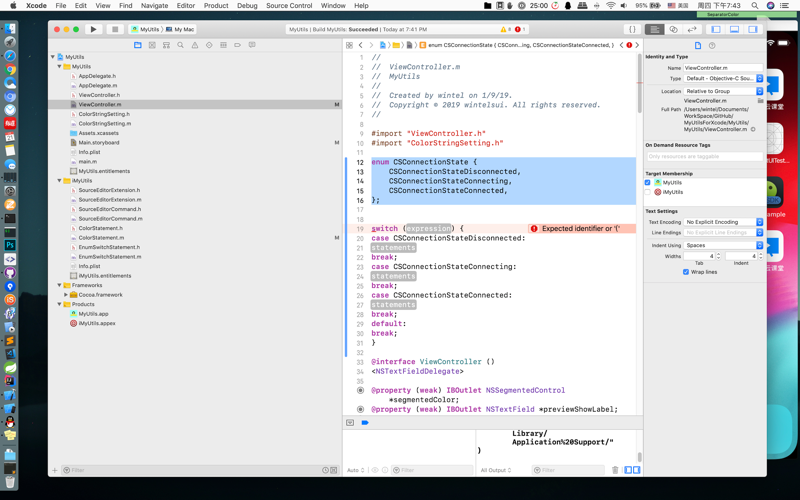
Task: Enable iMyUtils target membership checkbox
Action: (647, 192)
